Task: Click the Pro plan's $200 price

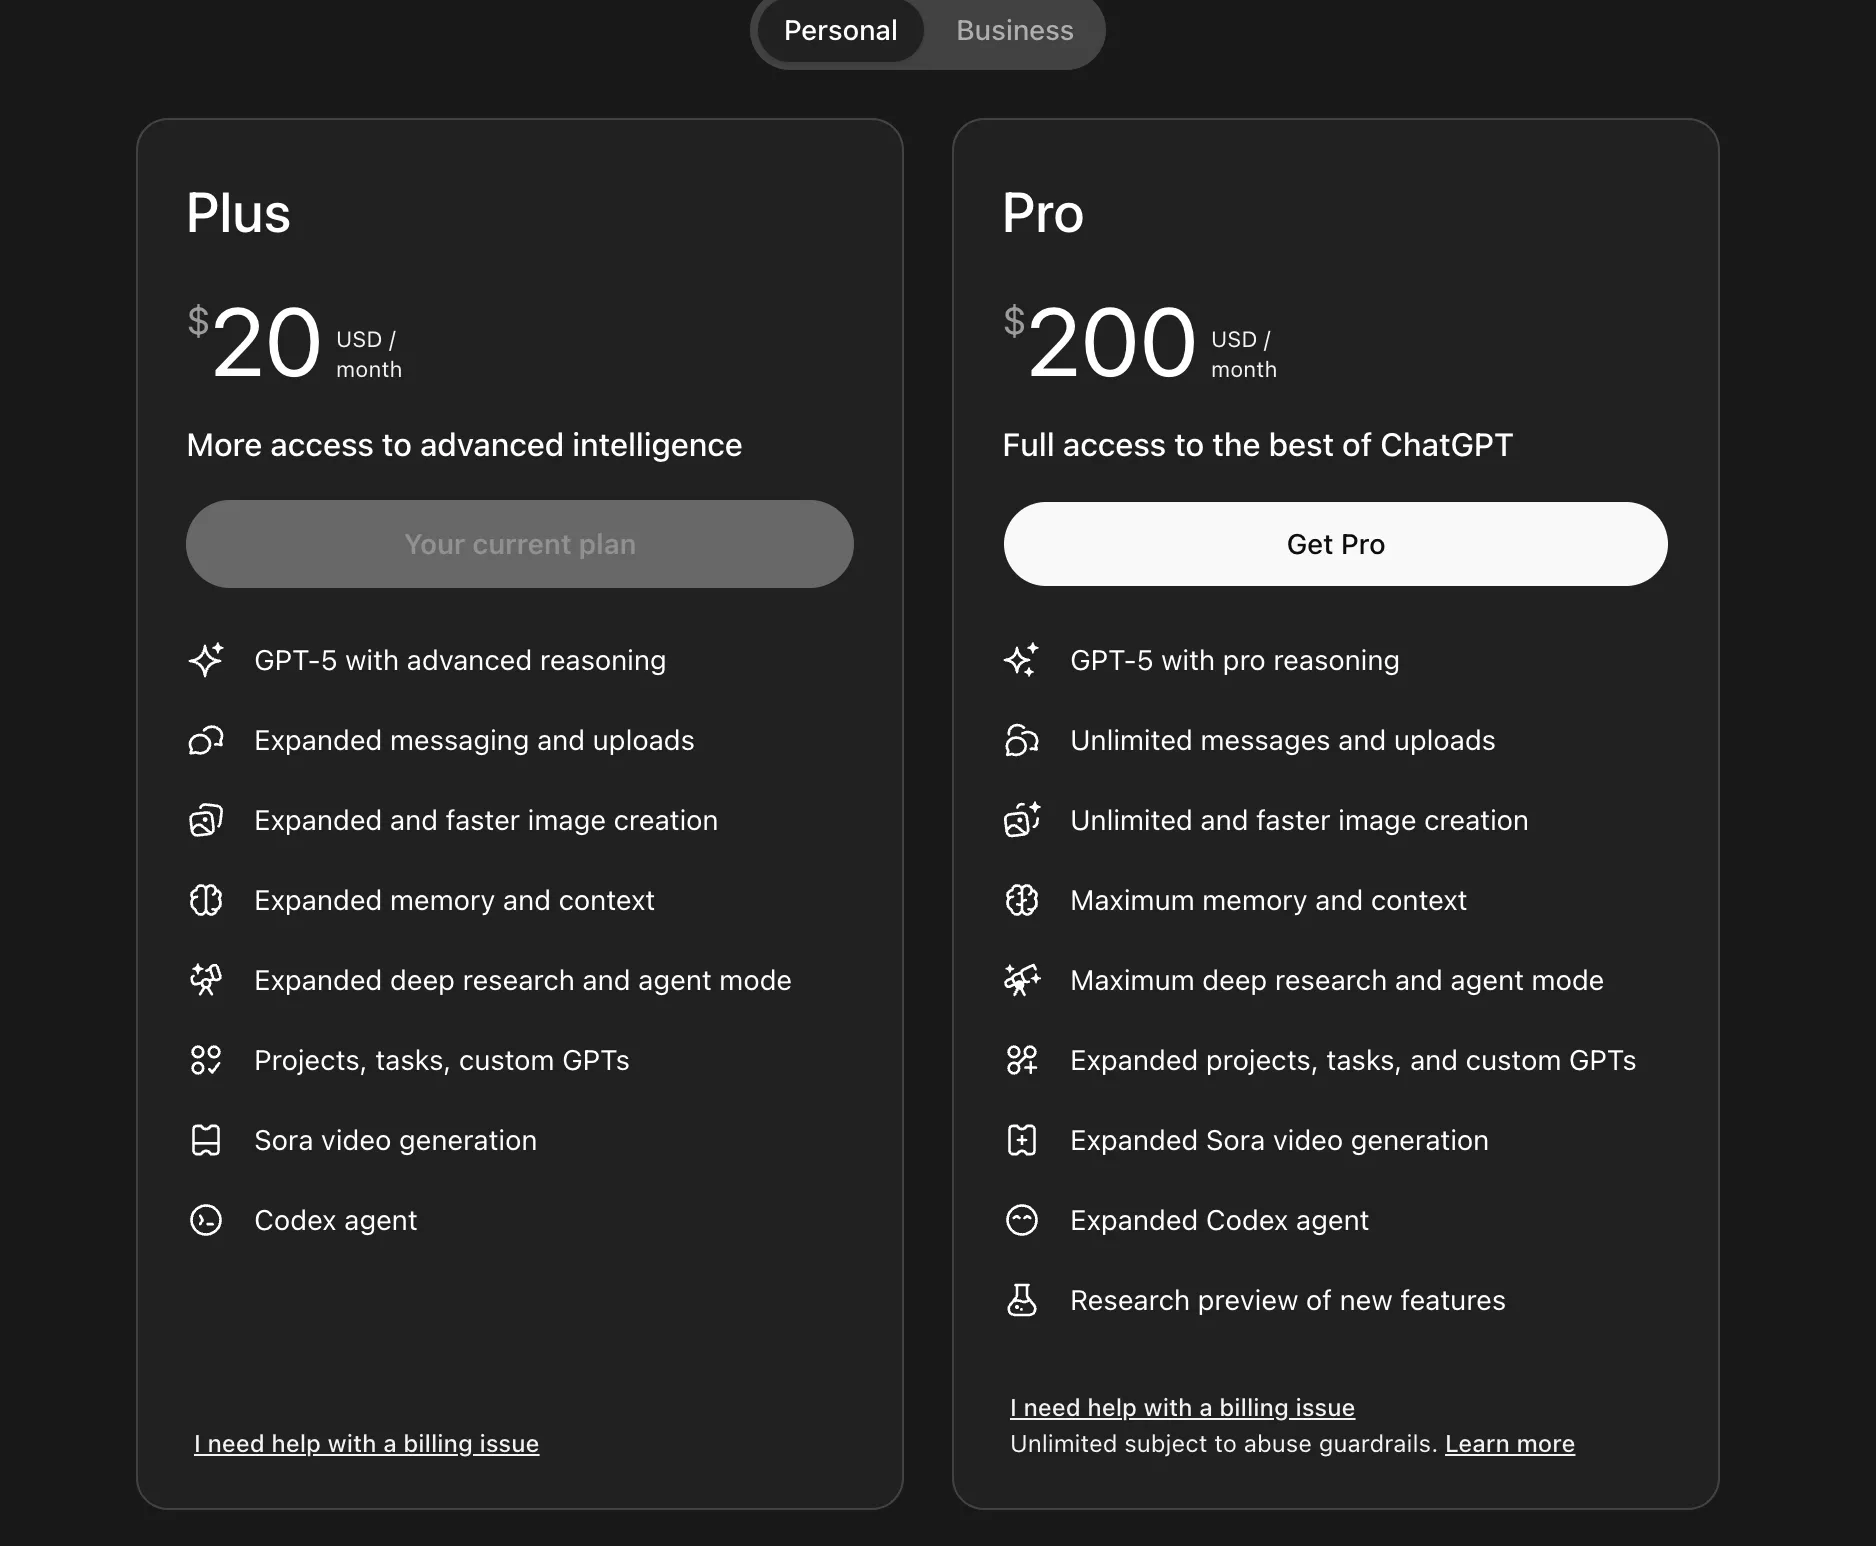Action: (1110, 343)
